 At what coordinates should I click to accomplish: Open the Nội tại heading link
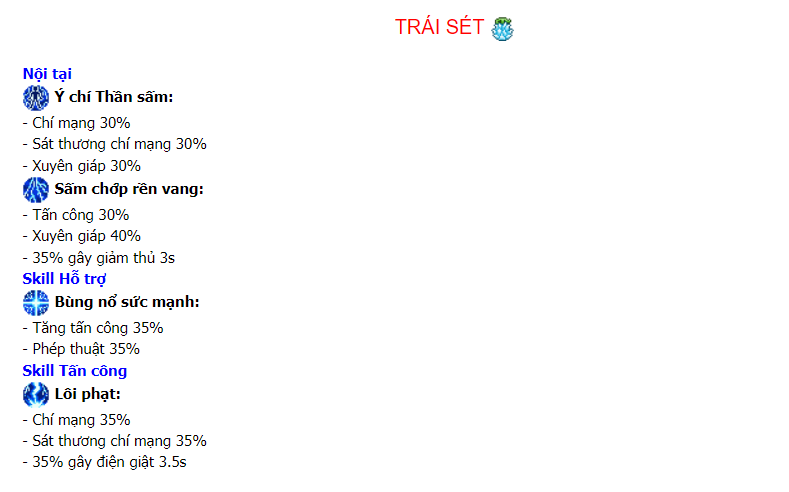click(x=47, y=74)
